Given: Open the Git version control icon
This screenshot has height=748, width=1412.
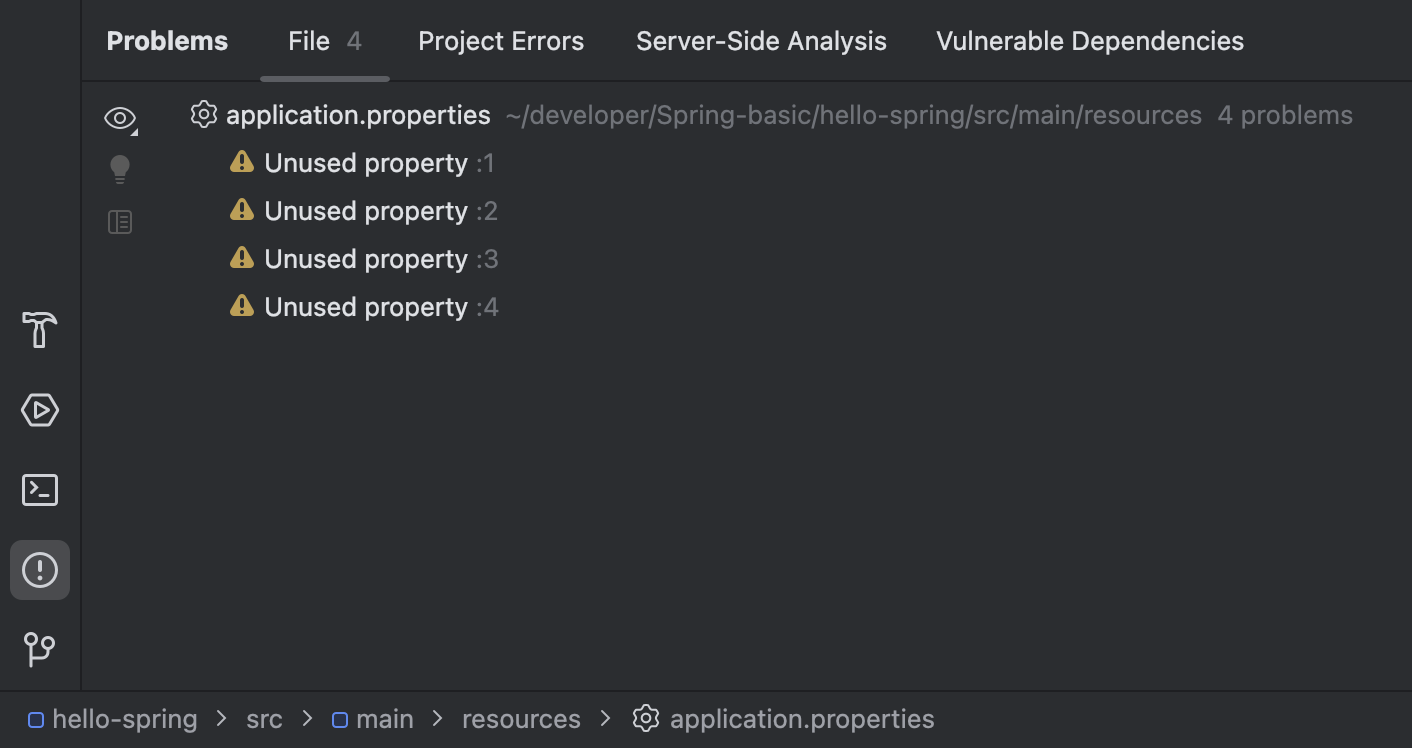Looking at the screenshot, I should pyautogui.click(x=40, y=650).
